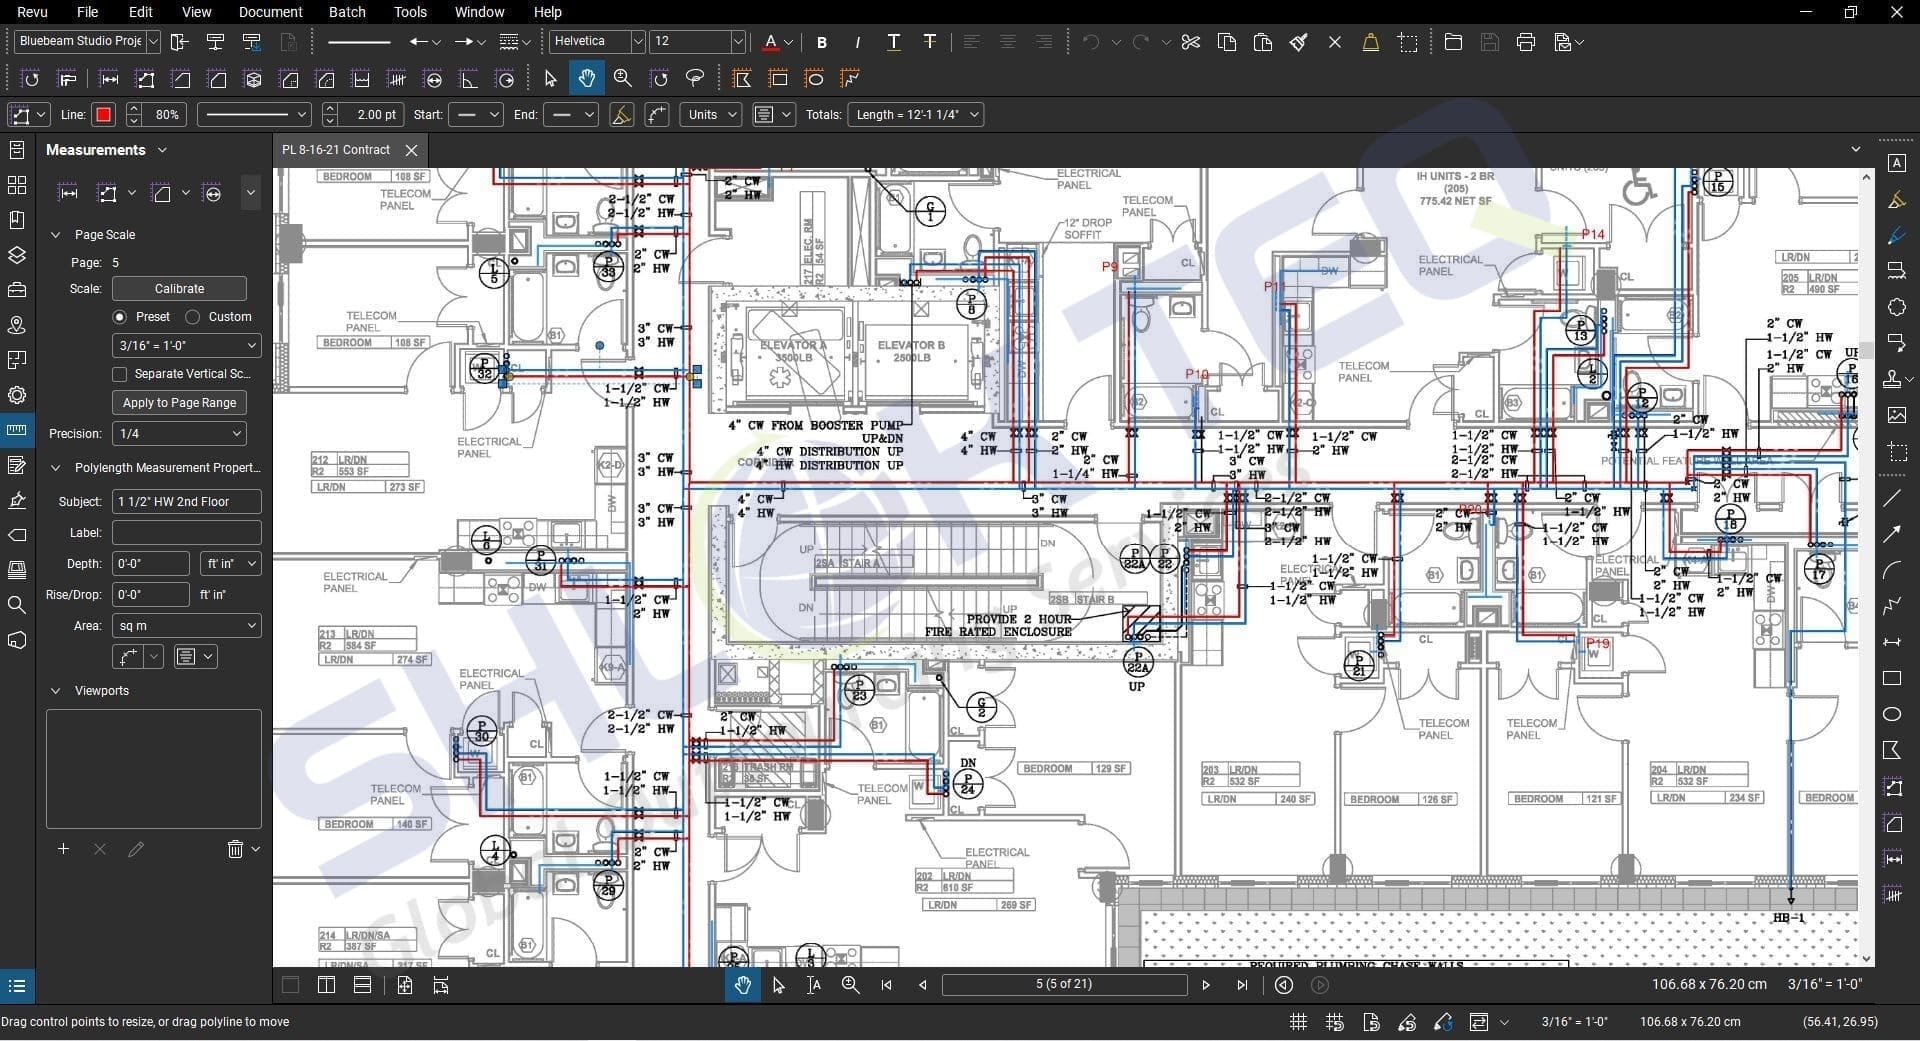Click Apply to Page Range button
The width and height of the screenshot is (1920, 1041).
(x=179, y=403)
